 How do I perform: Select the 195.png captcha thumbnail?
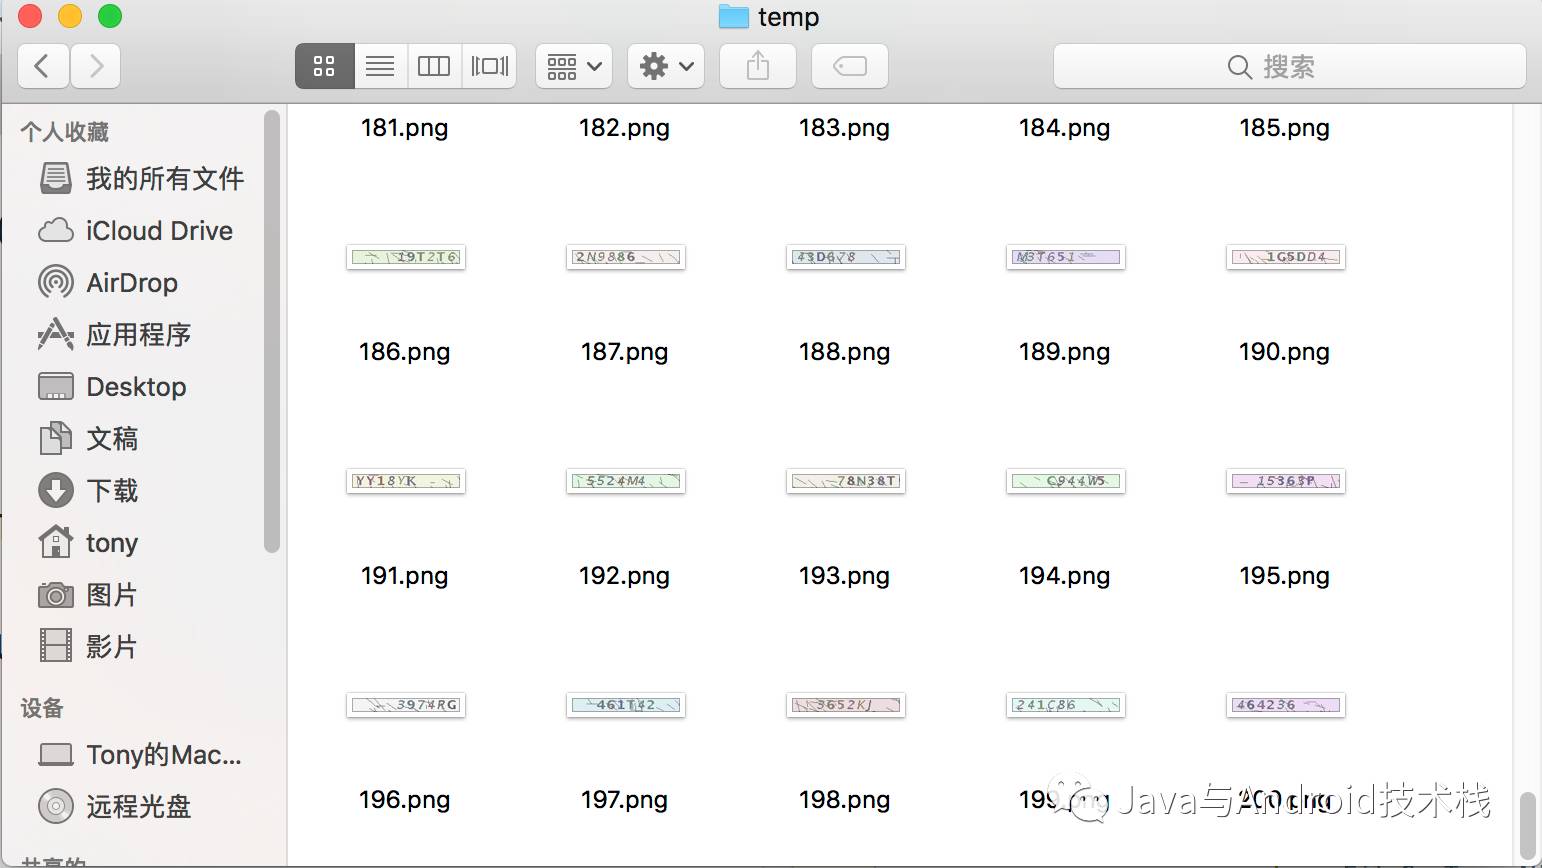click(1286, 482)
